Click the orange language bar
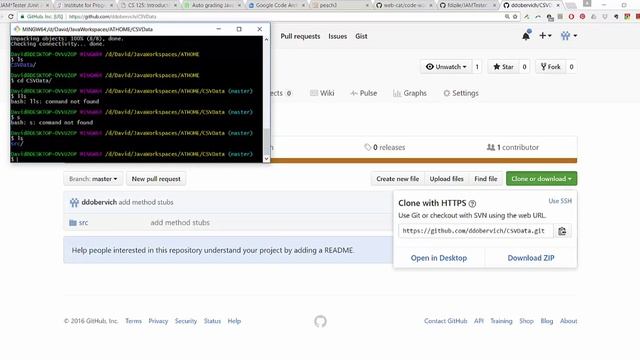 click(x=424, y=161)
